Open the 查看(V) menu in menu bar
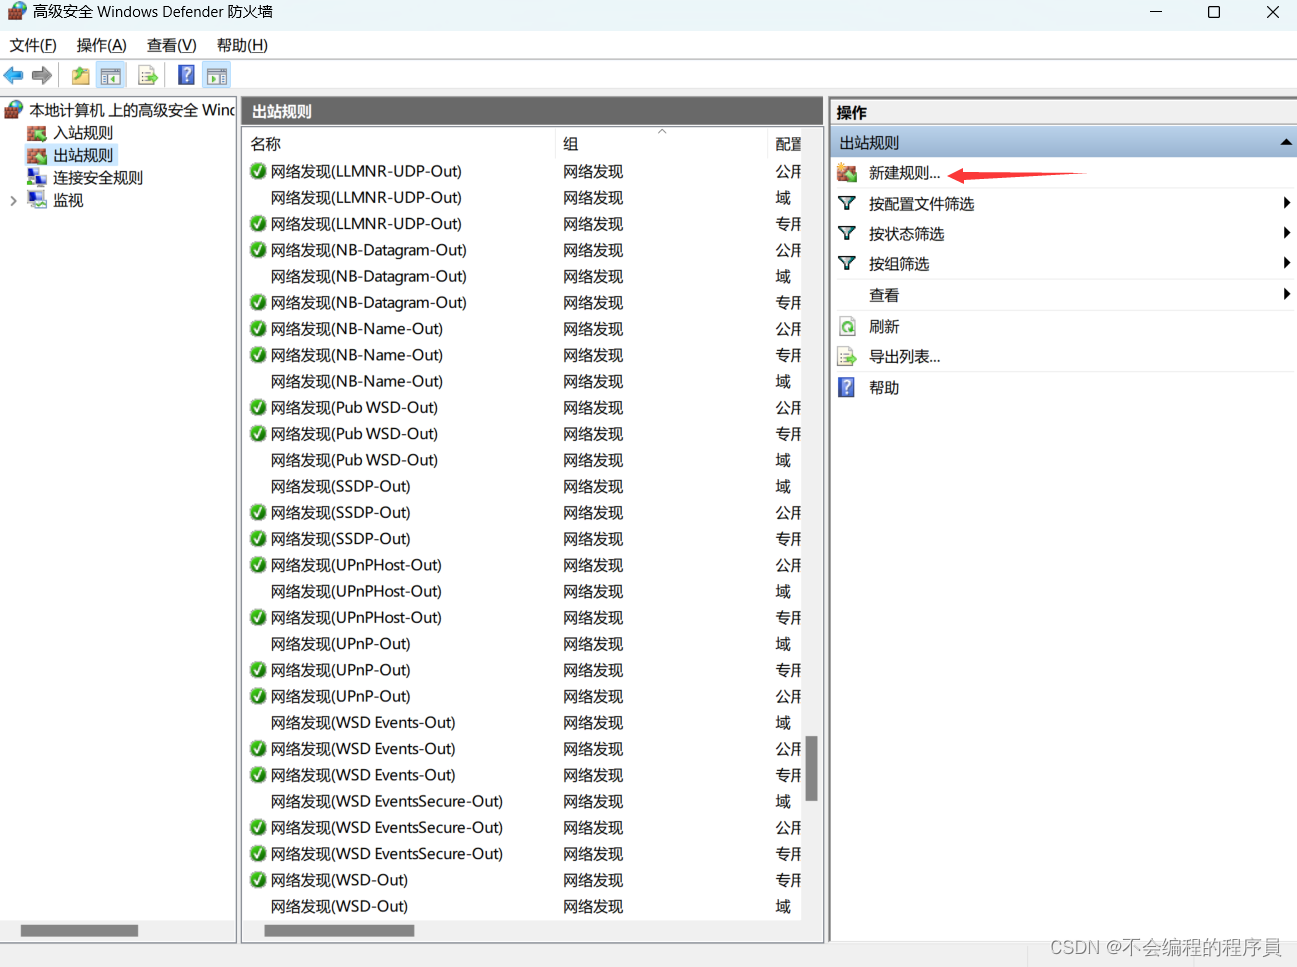 172,45
